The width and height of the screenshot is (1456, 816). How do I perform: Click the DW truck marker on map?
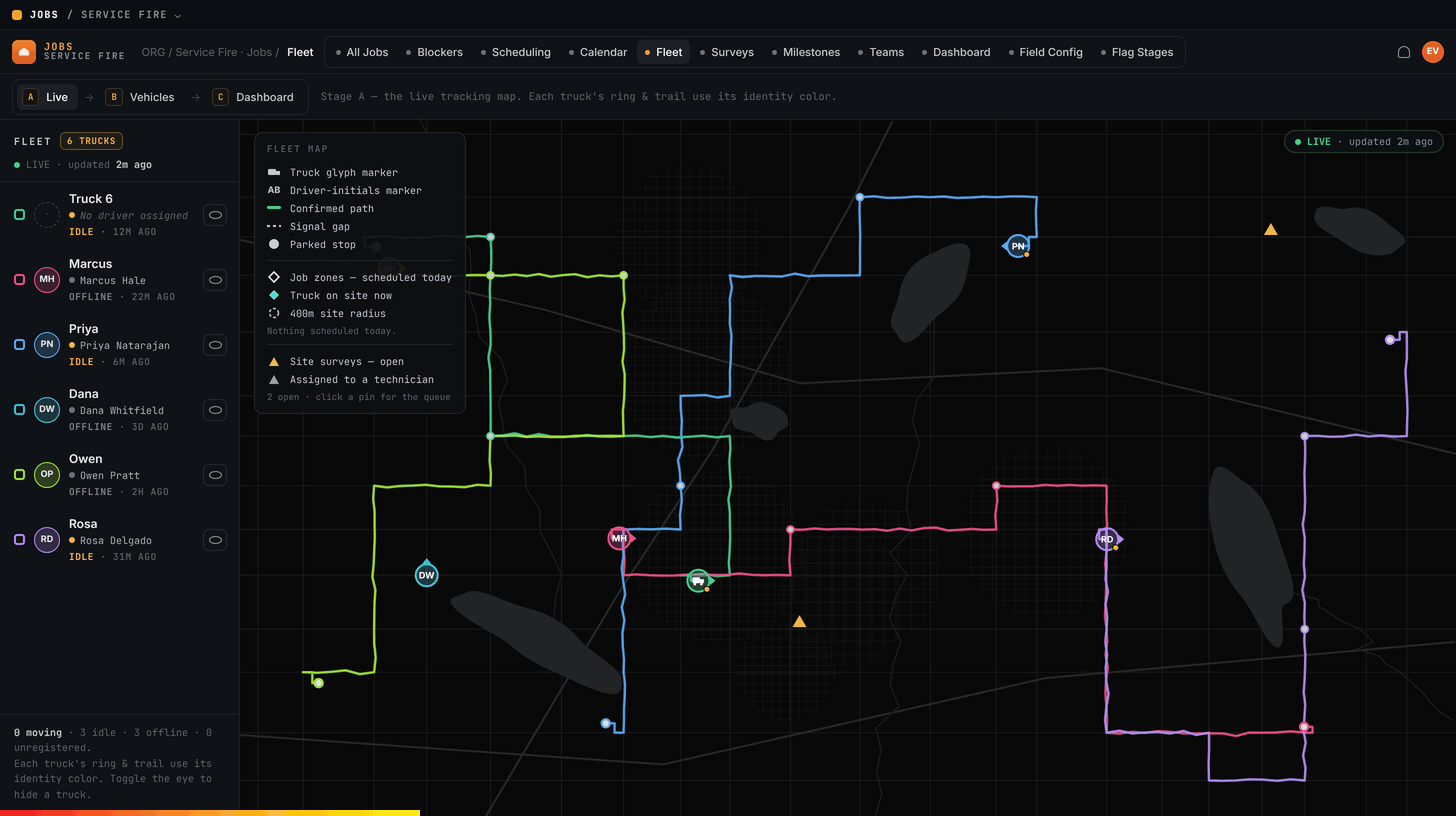tap(427, 575)
